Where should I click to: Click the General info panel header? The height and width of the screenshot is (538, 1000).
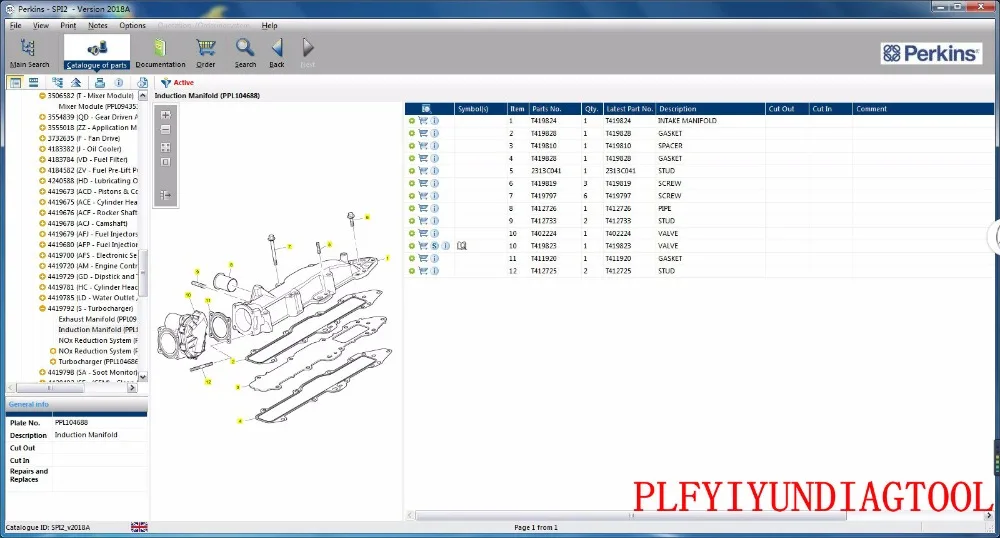77,405
